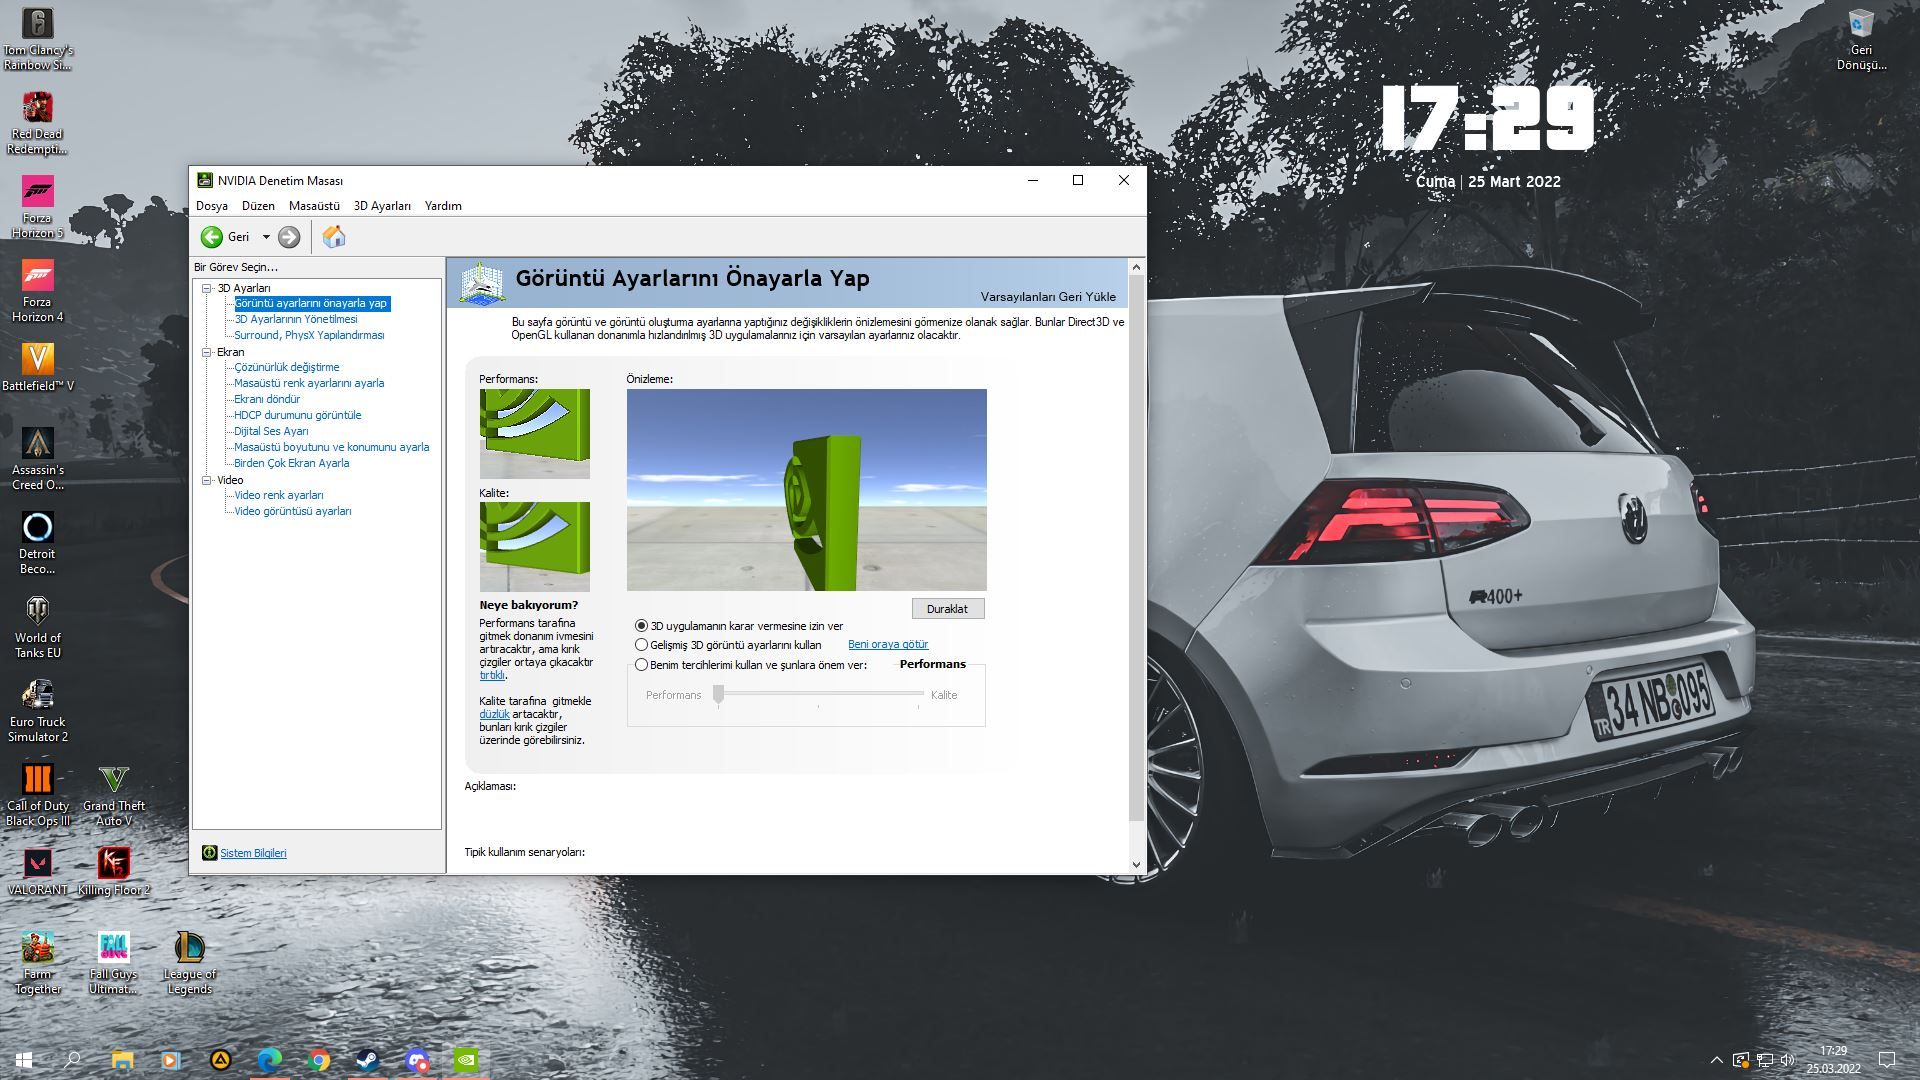Open the Geri history dropdown arrow
The image size is (1920, 1080).
[x=266, y=237]
